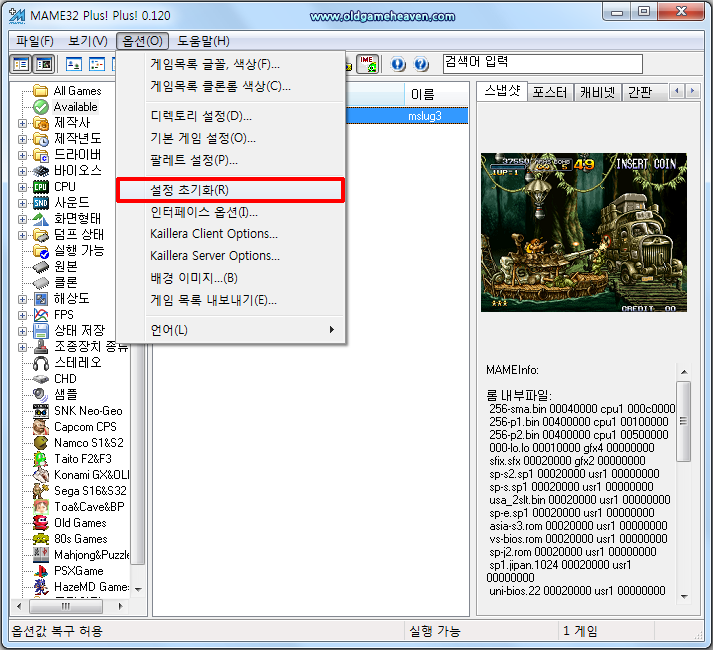Screen dimensions: 713x650
Task: Click the 이름 column header
Action: [437, 94]
